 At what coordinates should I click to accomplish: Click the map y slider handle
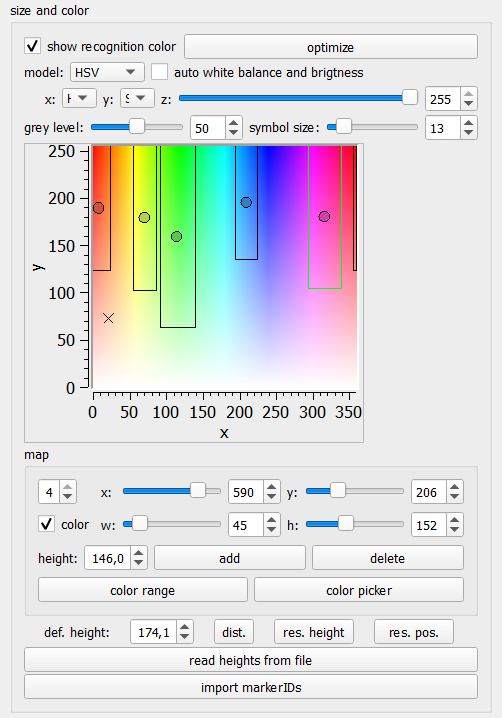338,490
